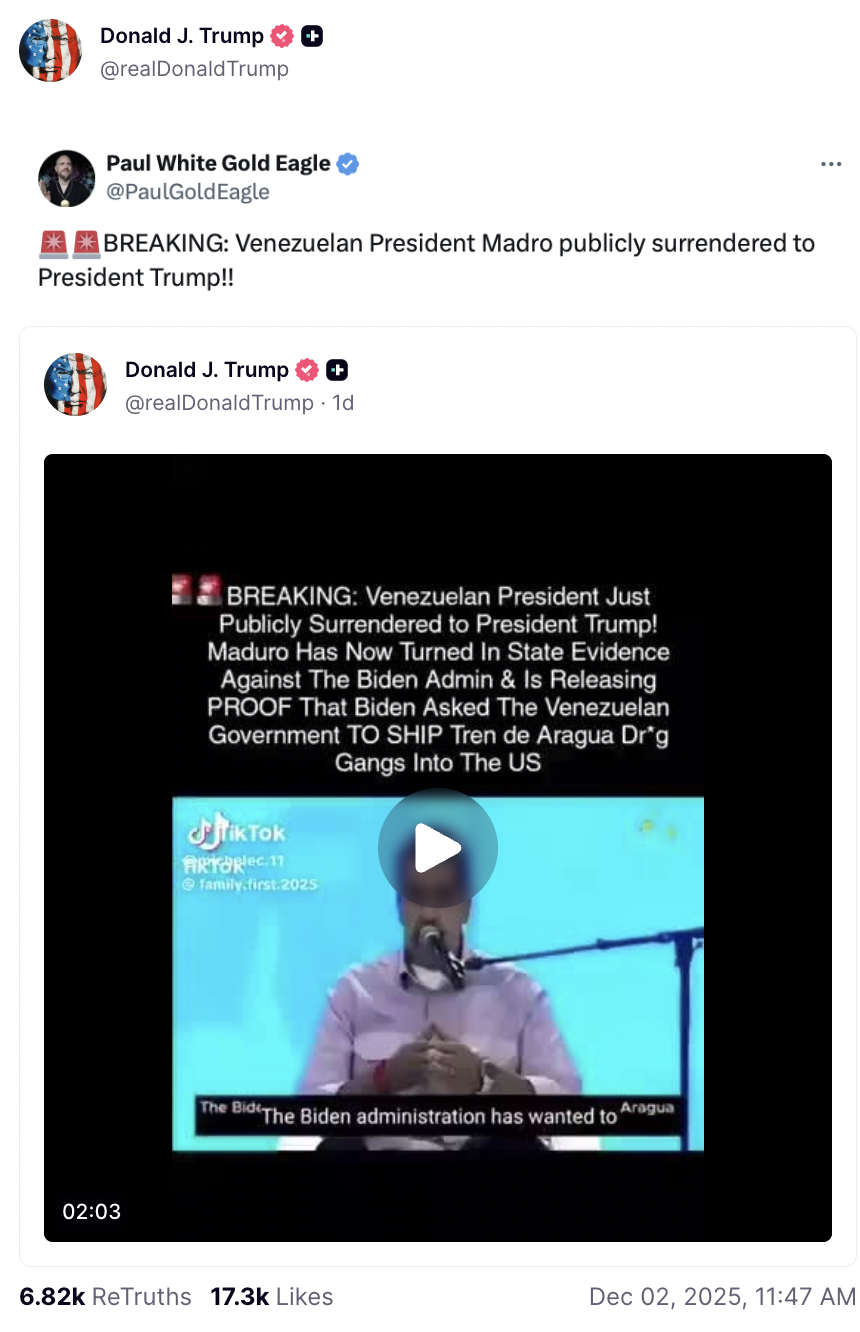Click the plus badge in the quoted post
Image resolution: width=860 pixels, height=1332 pixels.
[337, 370]
